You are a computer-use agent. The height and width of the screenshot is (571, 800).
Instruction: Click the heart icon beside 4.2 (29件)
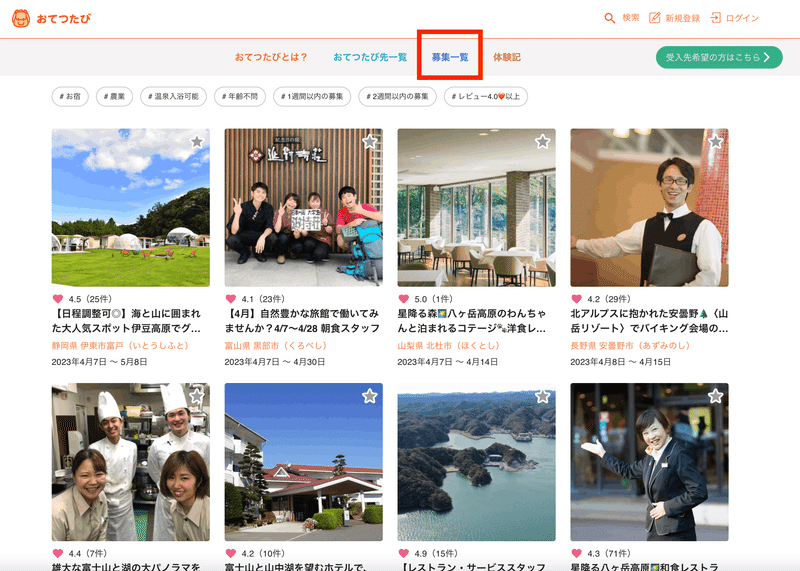(577, 299)
